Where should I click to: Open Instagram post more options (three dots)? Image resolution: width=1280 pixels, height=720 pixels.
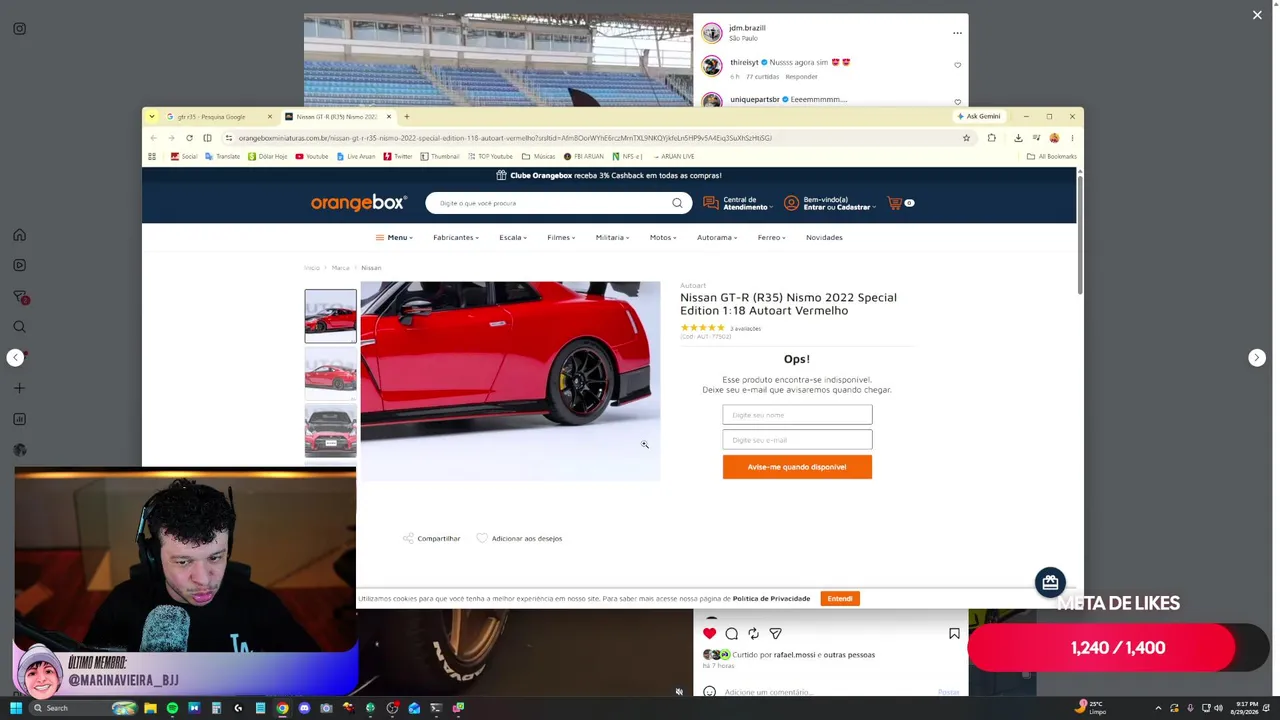pyautogui.click(x=957, y=33)
